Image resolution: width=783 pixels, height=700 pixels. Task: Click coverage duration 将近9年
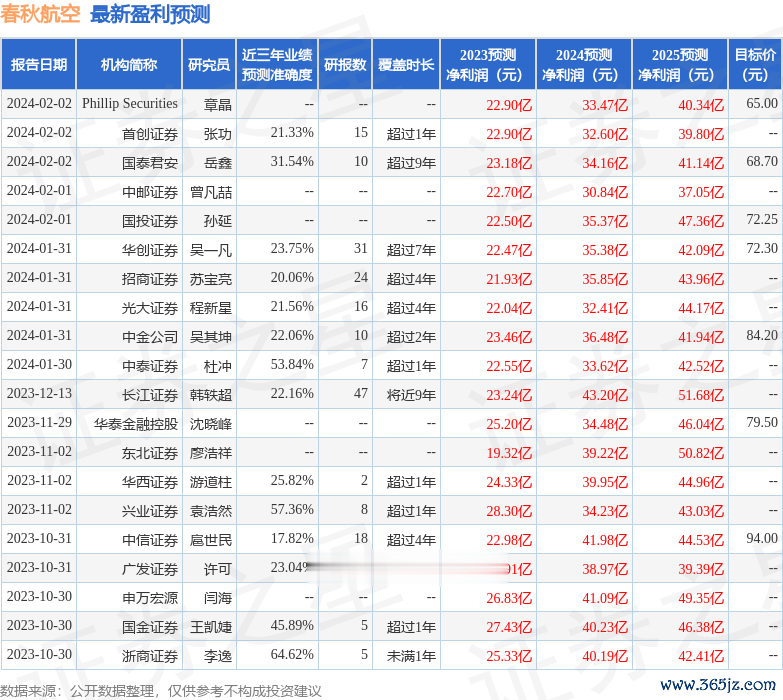pos(411,395)
